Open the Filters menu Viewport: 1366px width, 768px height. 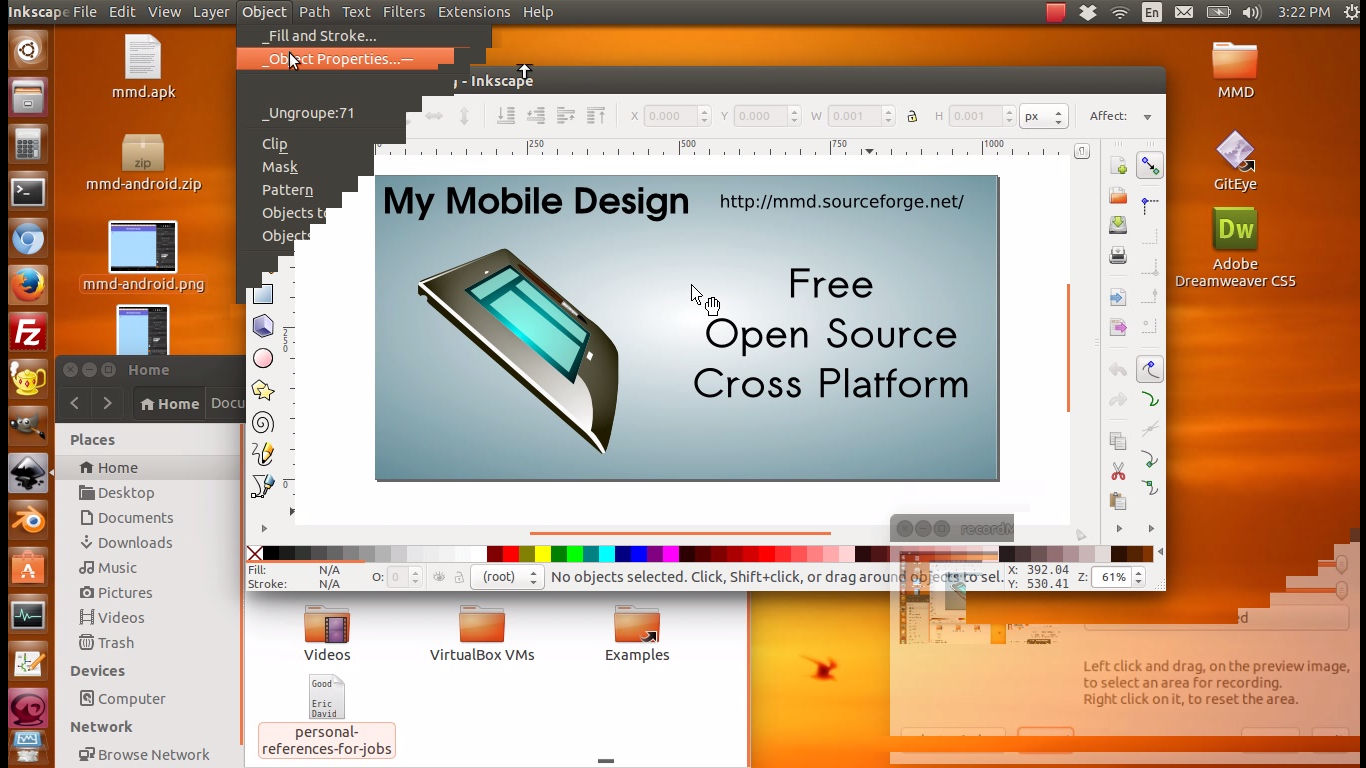[x=404, y=12]
